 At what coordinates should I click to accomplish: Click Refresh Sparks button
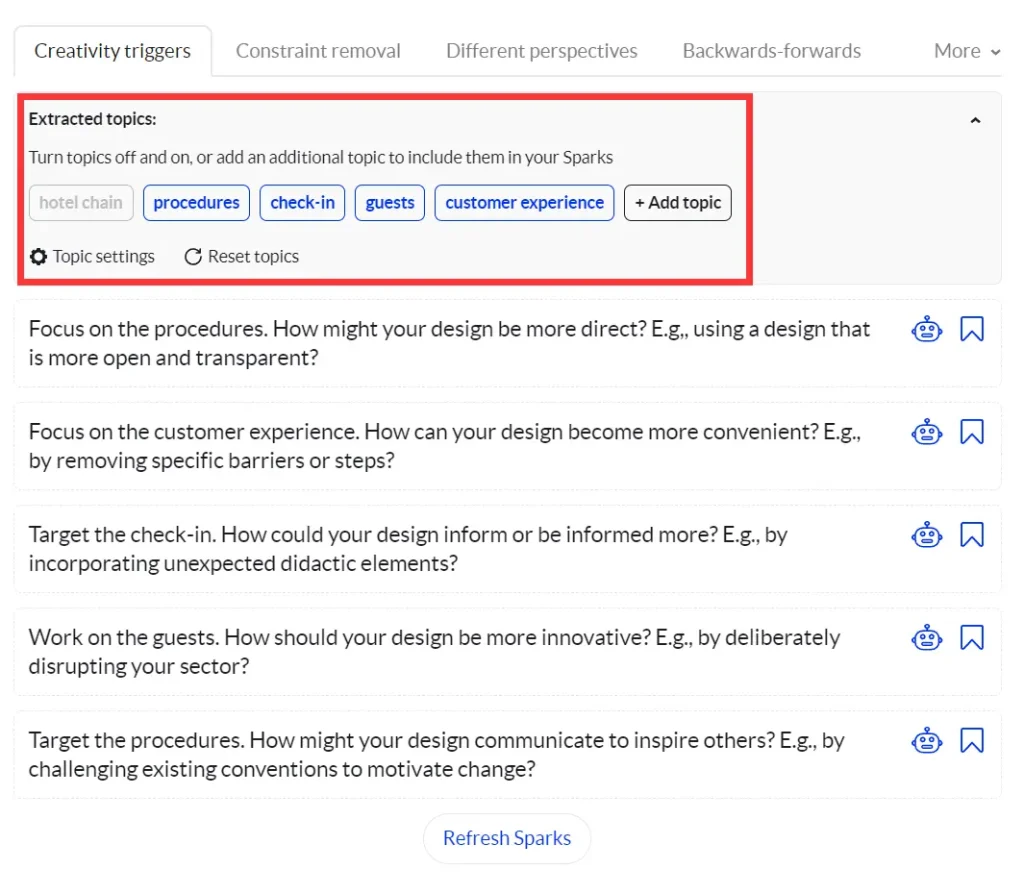tap(507, 838)
